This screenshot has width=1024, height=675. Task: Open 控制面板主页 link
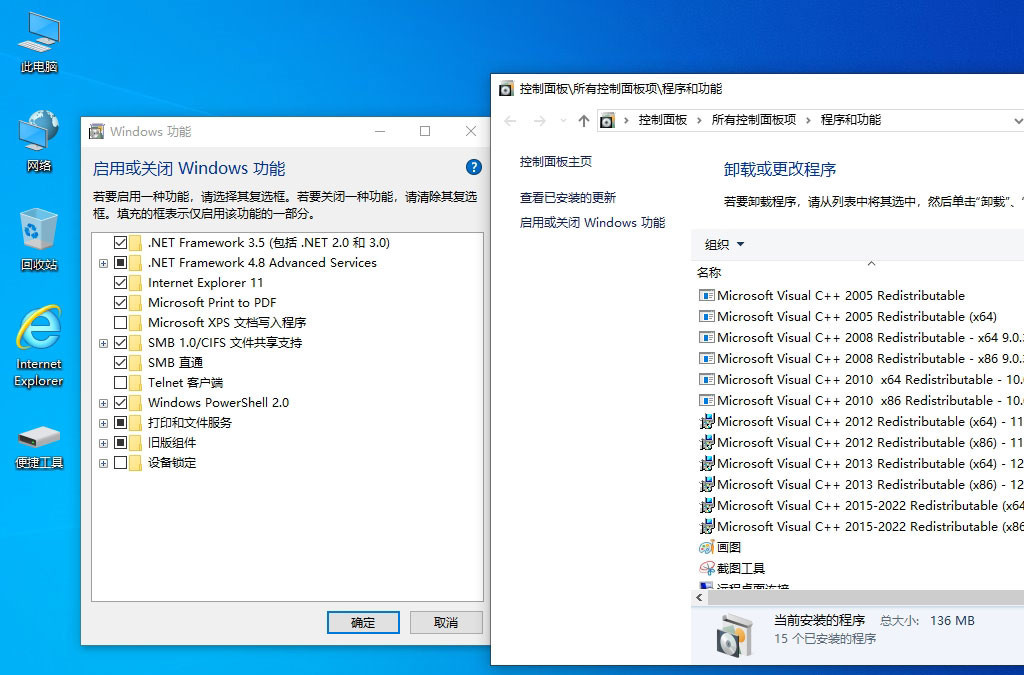(556, 162)
